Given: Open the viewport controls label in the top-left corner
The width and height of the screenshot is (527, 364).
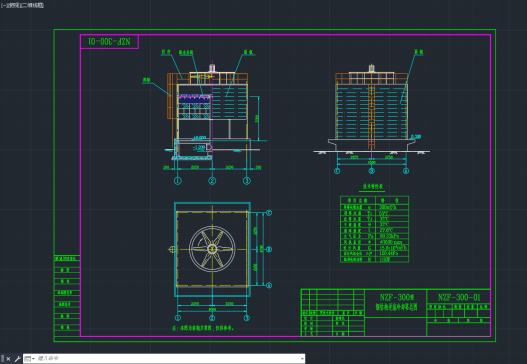Looking at the screenshot, I should click(22, 5).
